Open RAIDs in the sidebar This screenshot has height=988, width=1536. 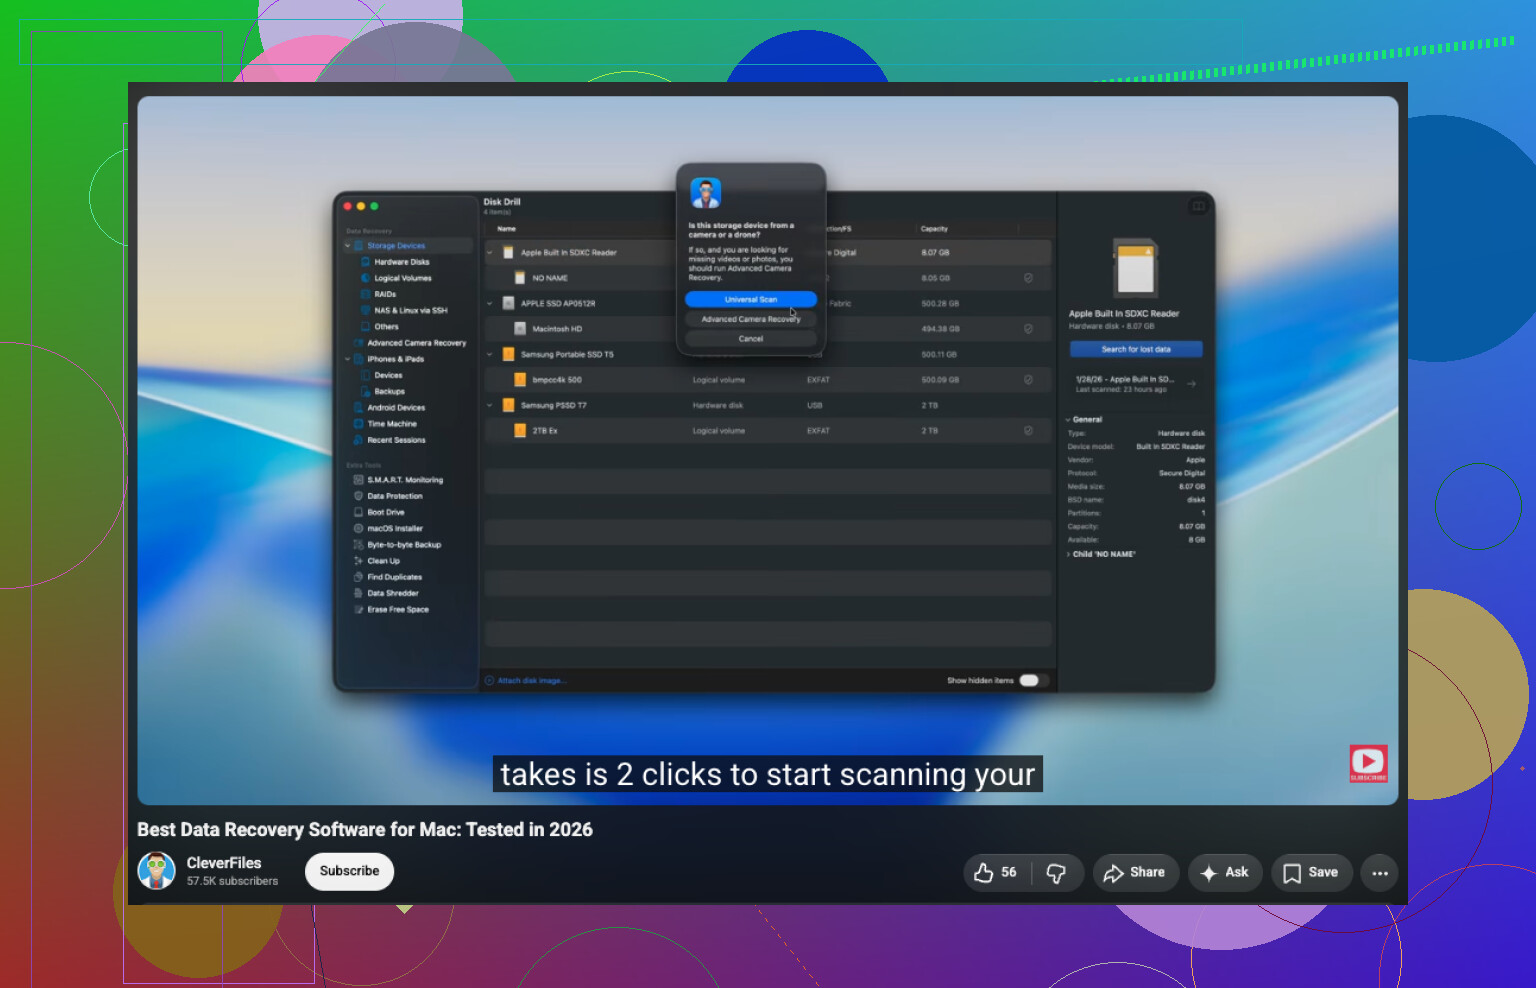385,294
